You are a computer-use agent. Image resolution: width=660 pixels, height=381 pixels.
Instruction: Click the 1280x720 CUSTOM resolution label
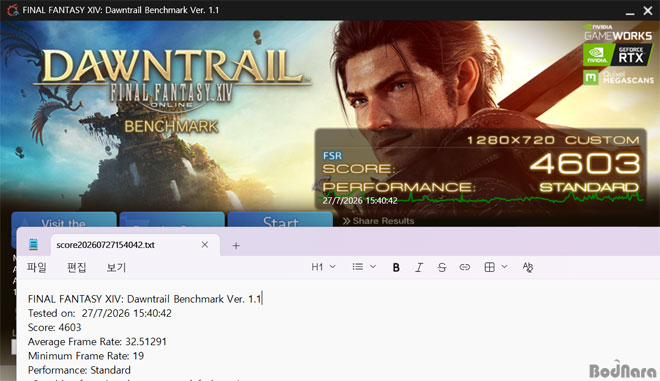553,140
